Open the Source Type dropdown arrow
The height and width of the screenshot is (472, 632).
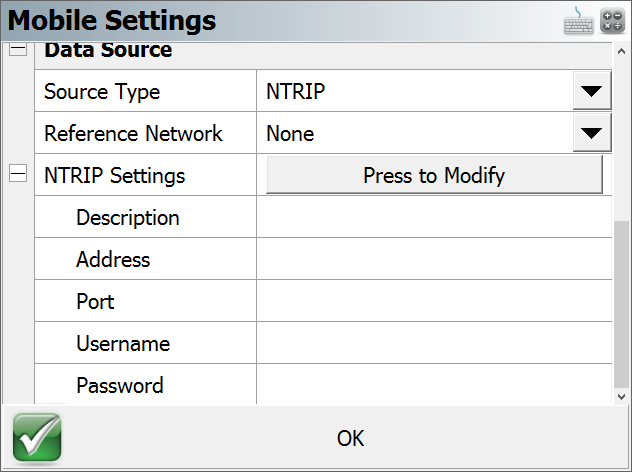[592, 91]
